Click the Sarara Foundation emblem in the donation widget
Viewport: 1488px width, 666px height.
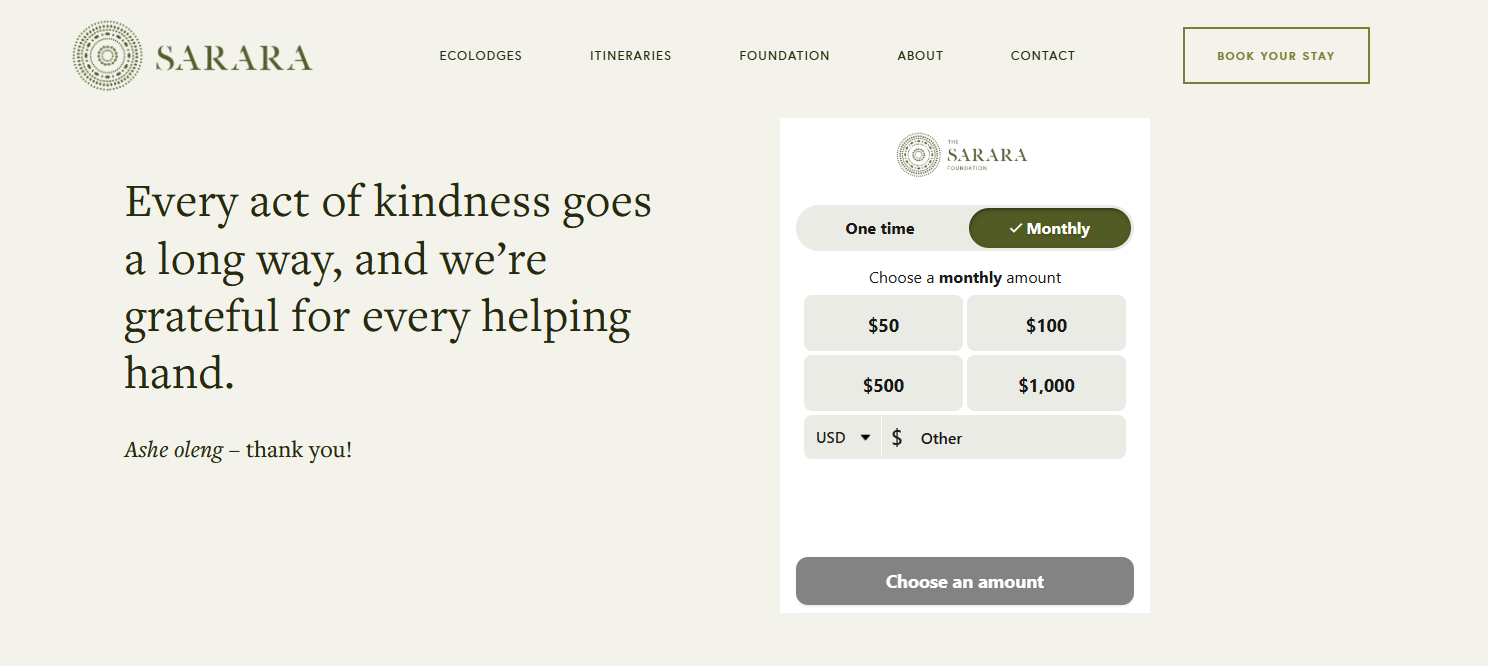[x=916, y=155]
